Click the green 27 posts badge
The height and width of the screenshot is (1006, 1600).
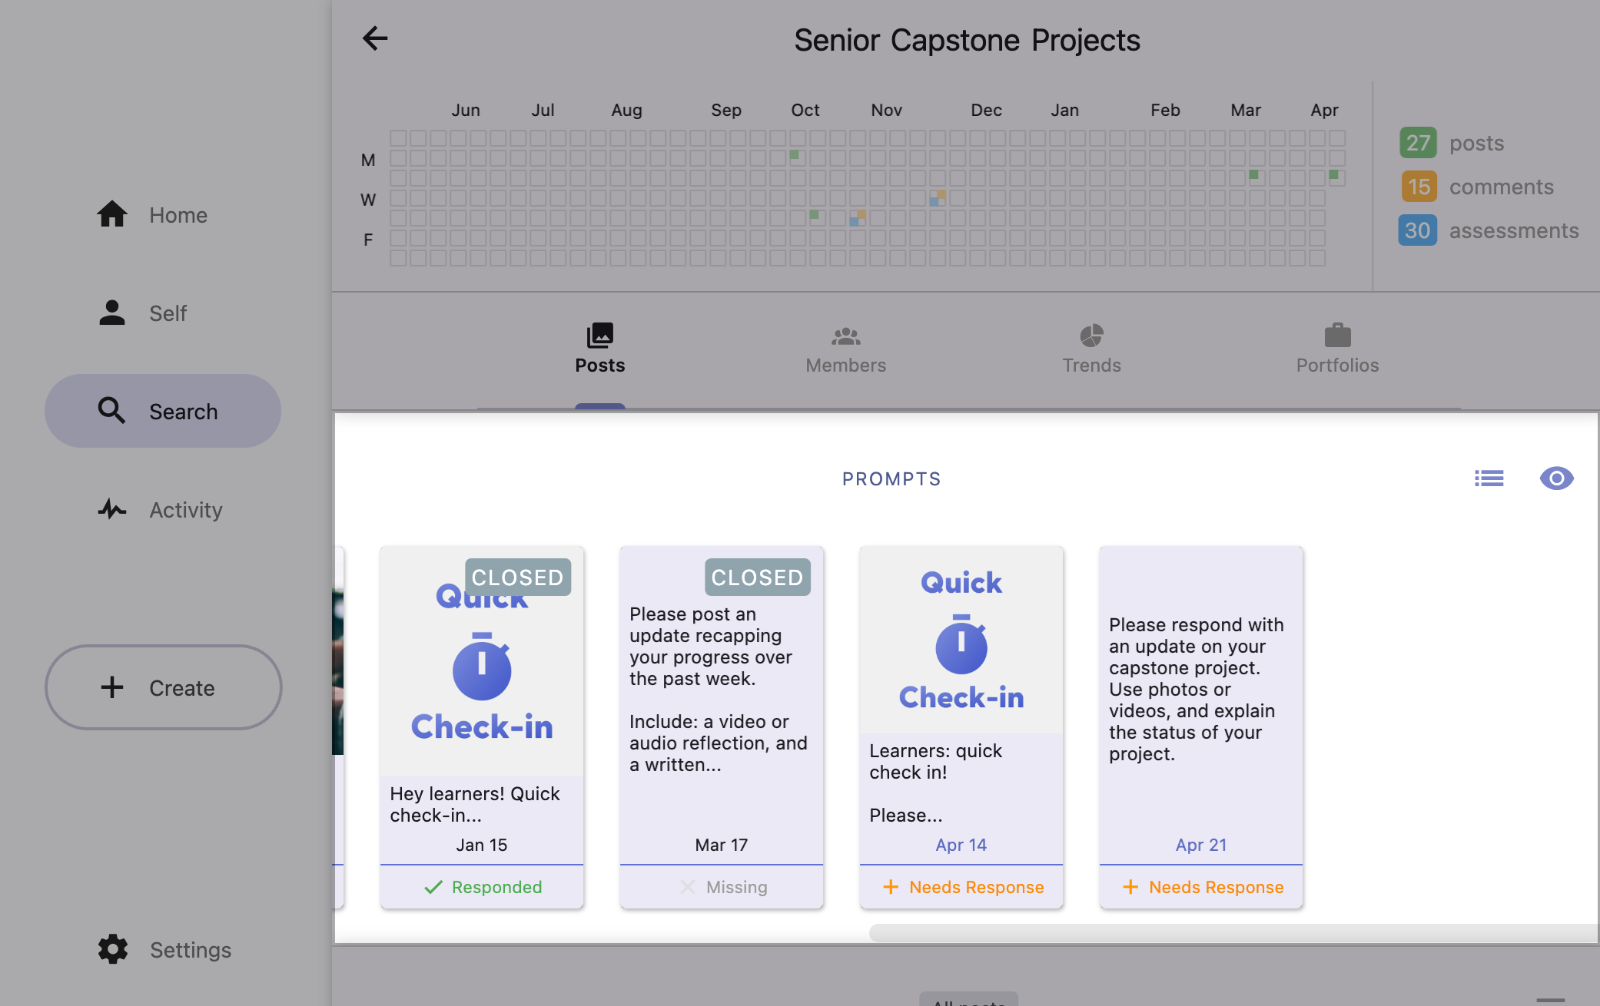[x=1418, y=143]
